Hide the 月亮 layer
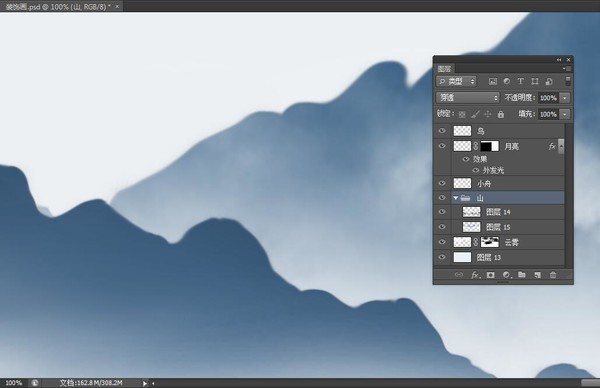600x388 pixels. (442, 146)
